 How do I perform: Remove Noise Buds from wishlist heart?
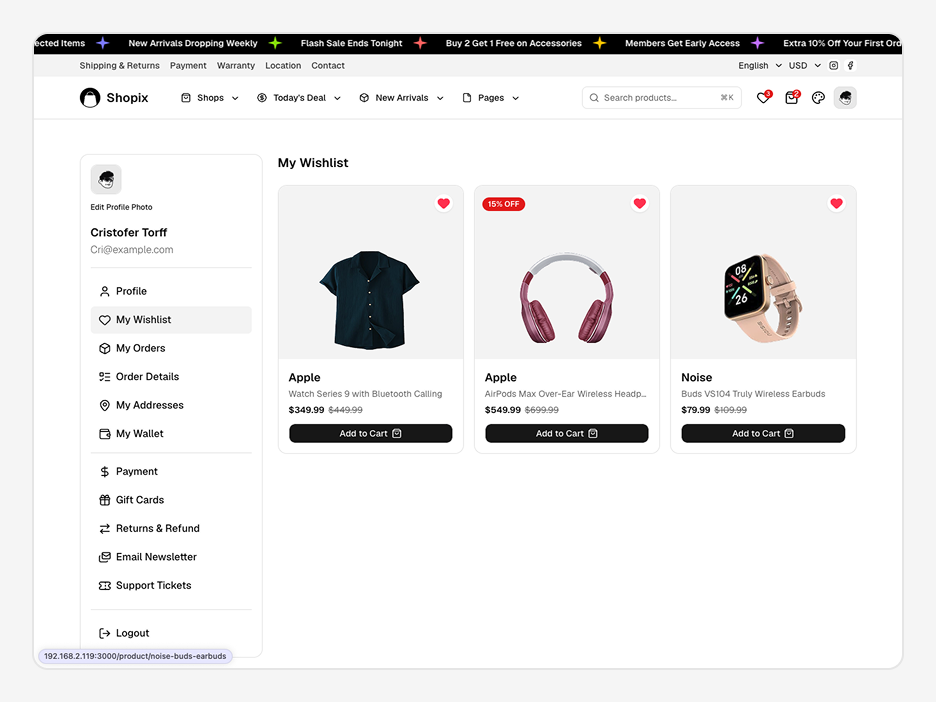pyautogui.click(x=836, y=204)
